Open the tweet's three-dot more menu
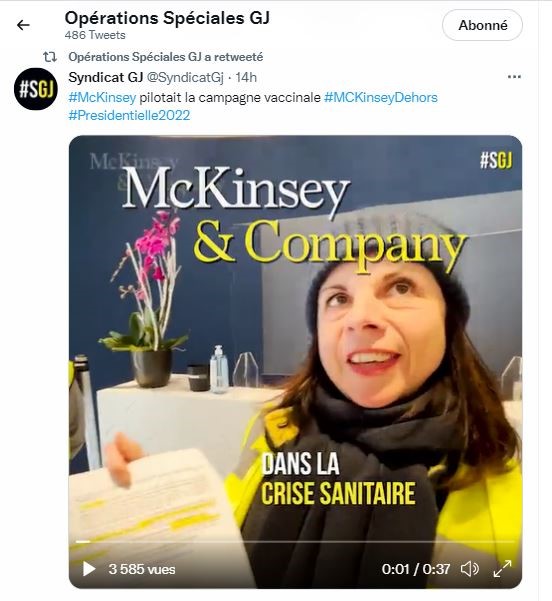The width and height of the screenshot is (552, 601). tap(514, 77)
